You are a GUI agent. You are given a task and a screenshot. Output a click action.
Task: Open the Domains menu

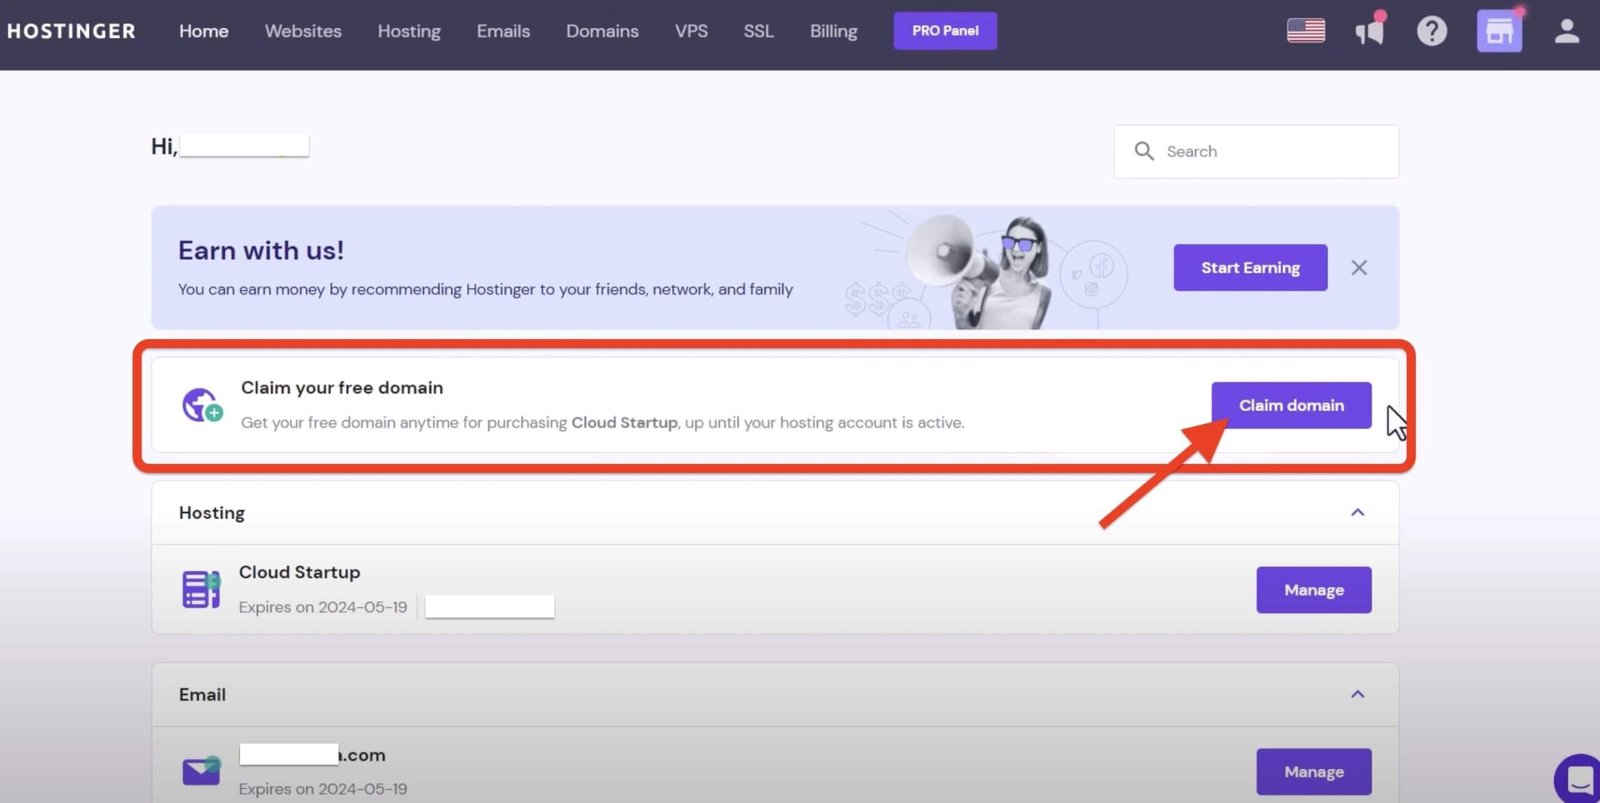coord(602,31)
